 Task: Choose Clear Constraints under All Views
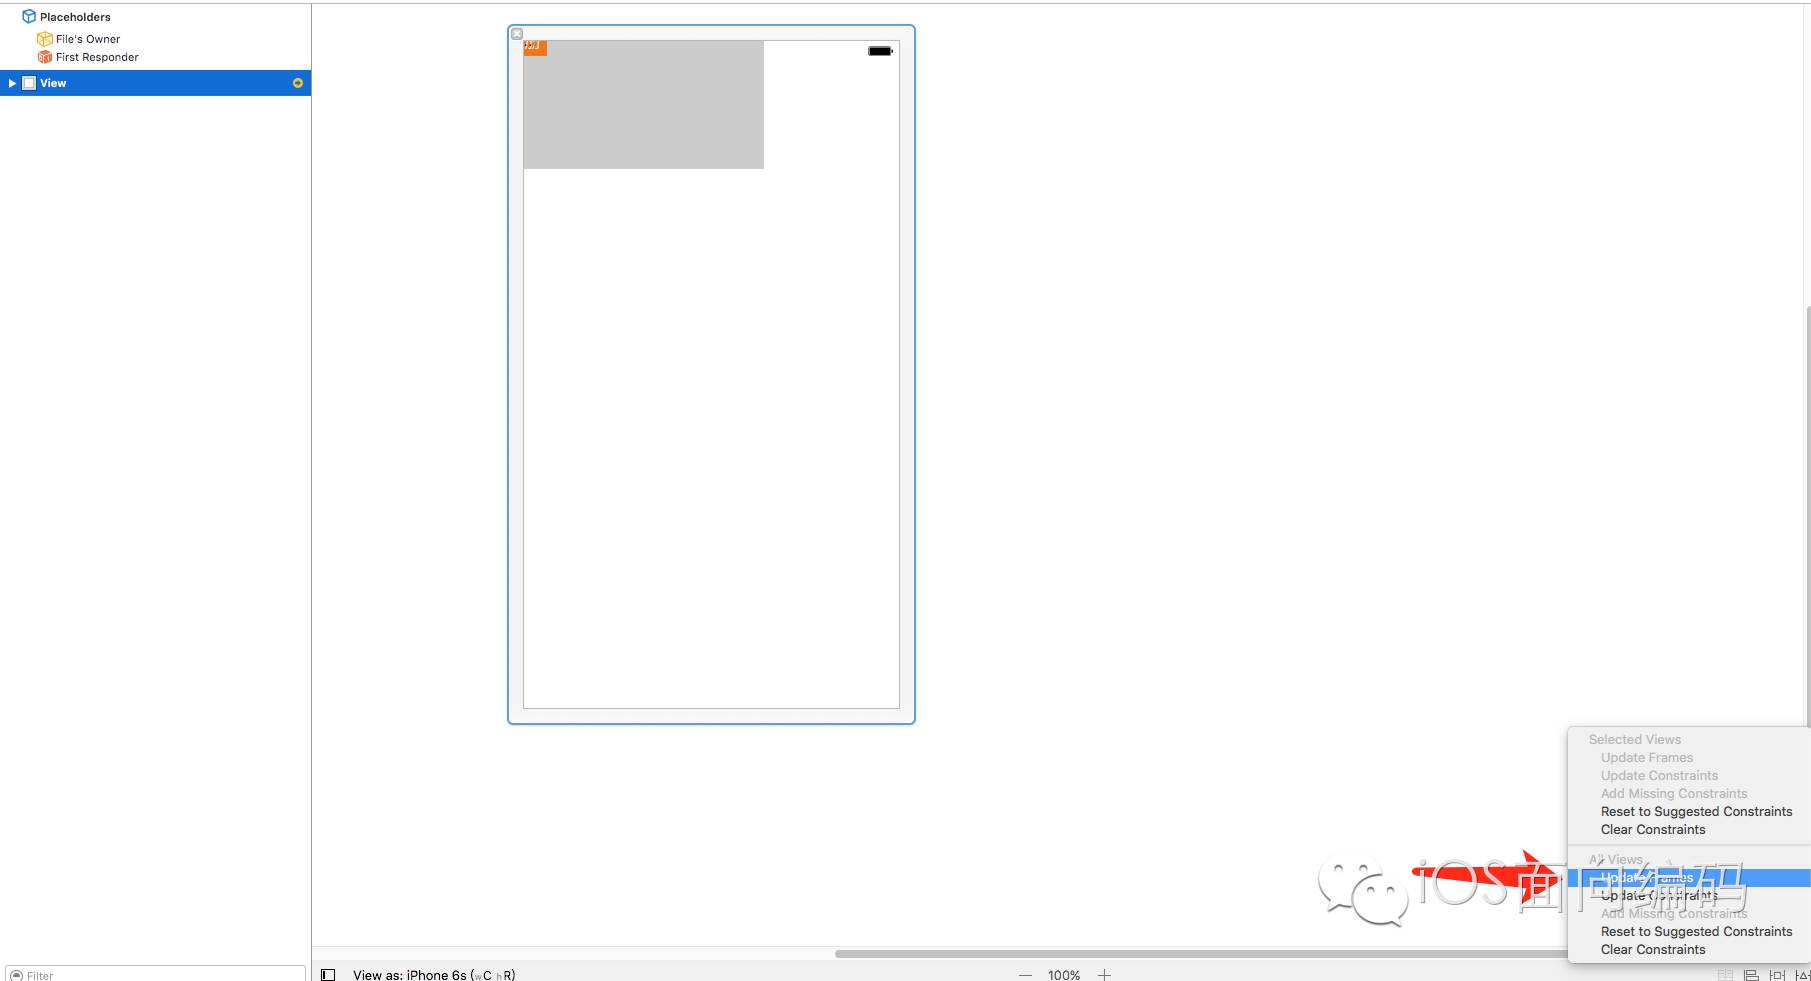tap(1653, 950)
